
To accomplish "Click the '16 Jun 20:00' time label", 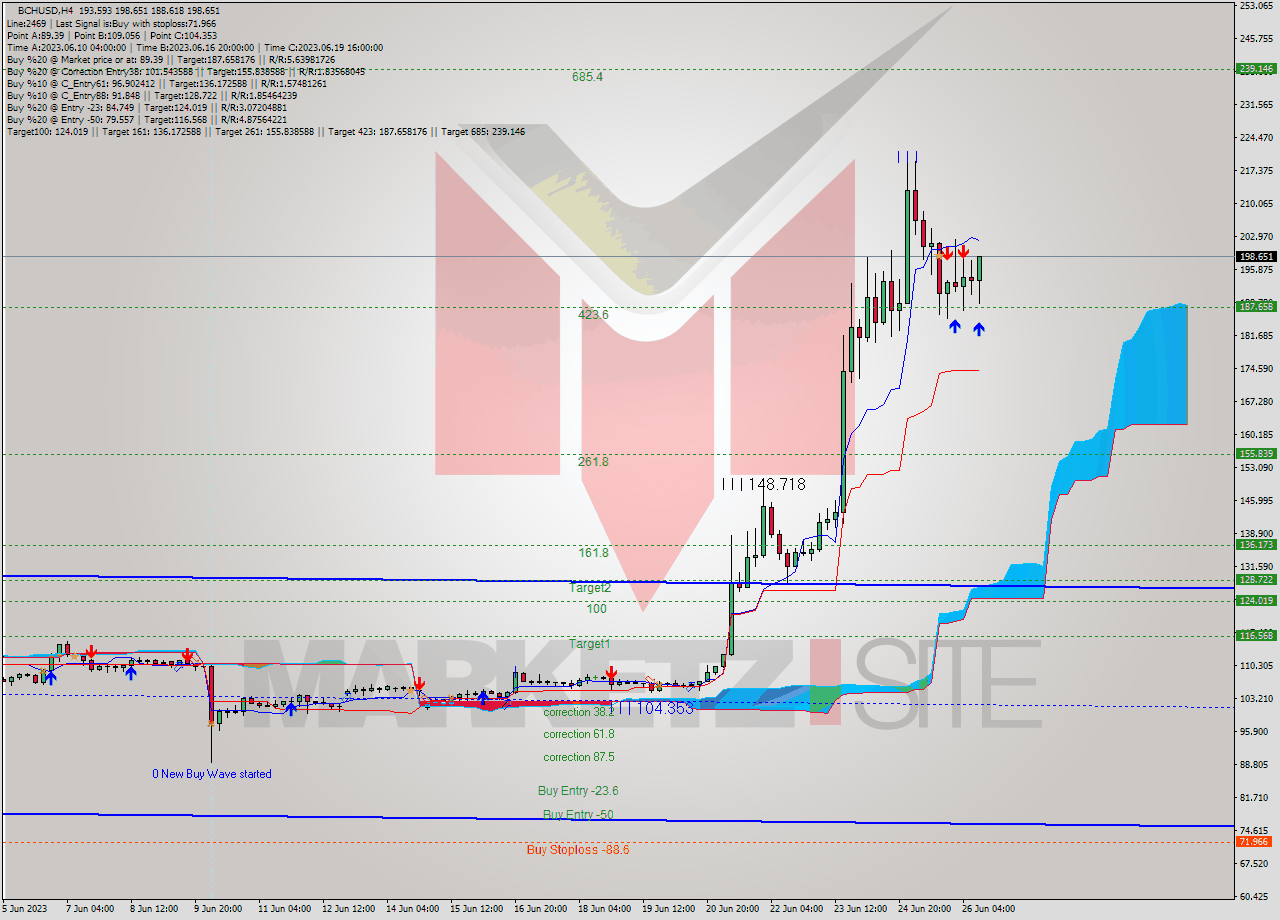I will click(542, 910).
